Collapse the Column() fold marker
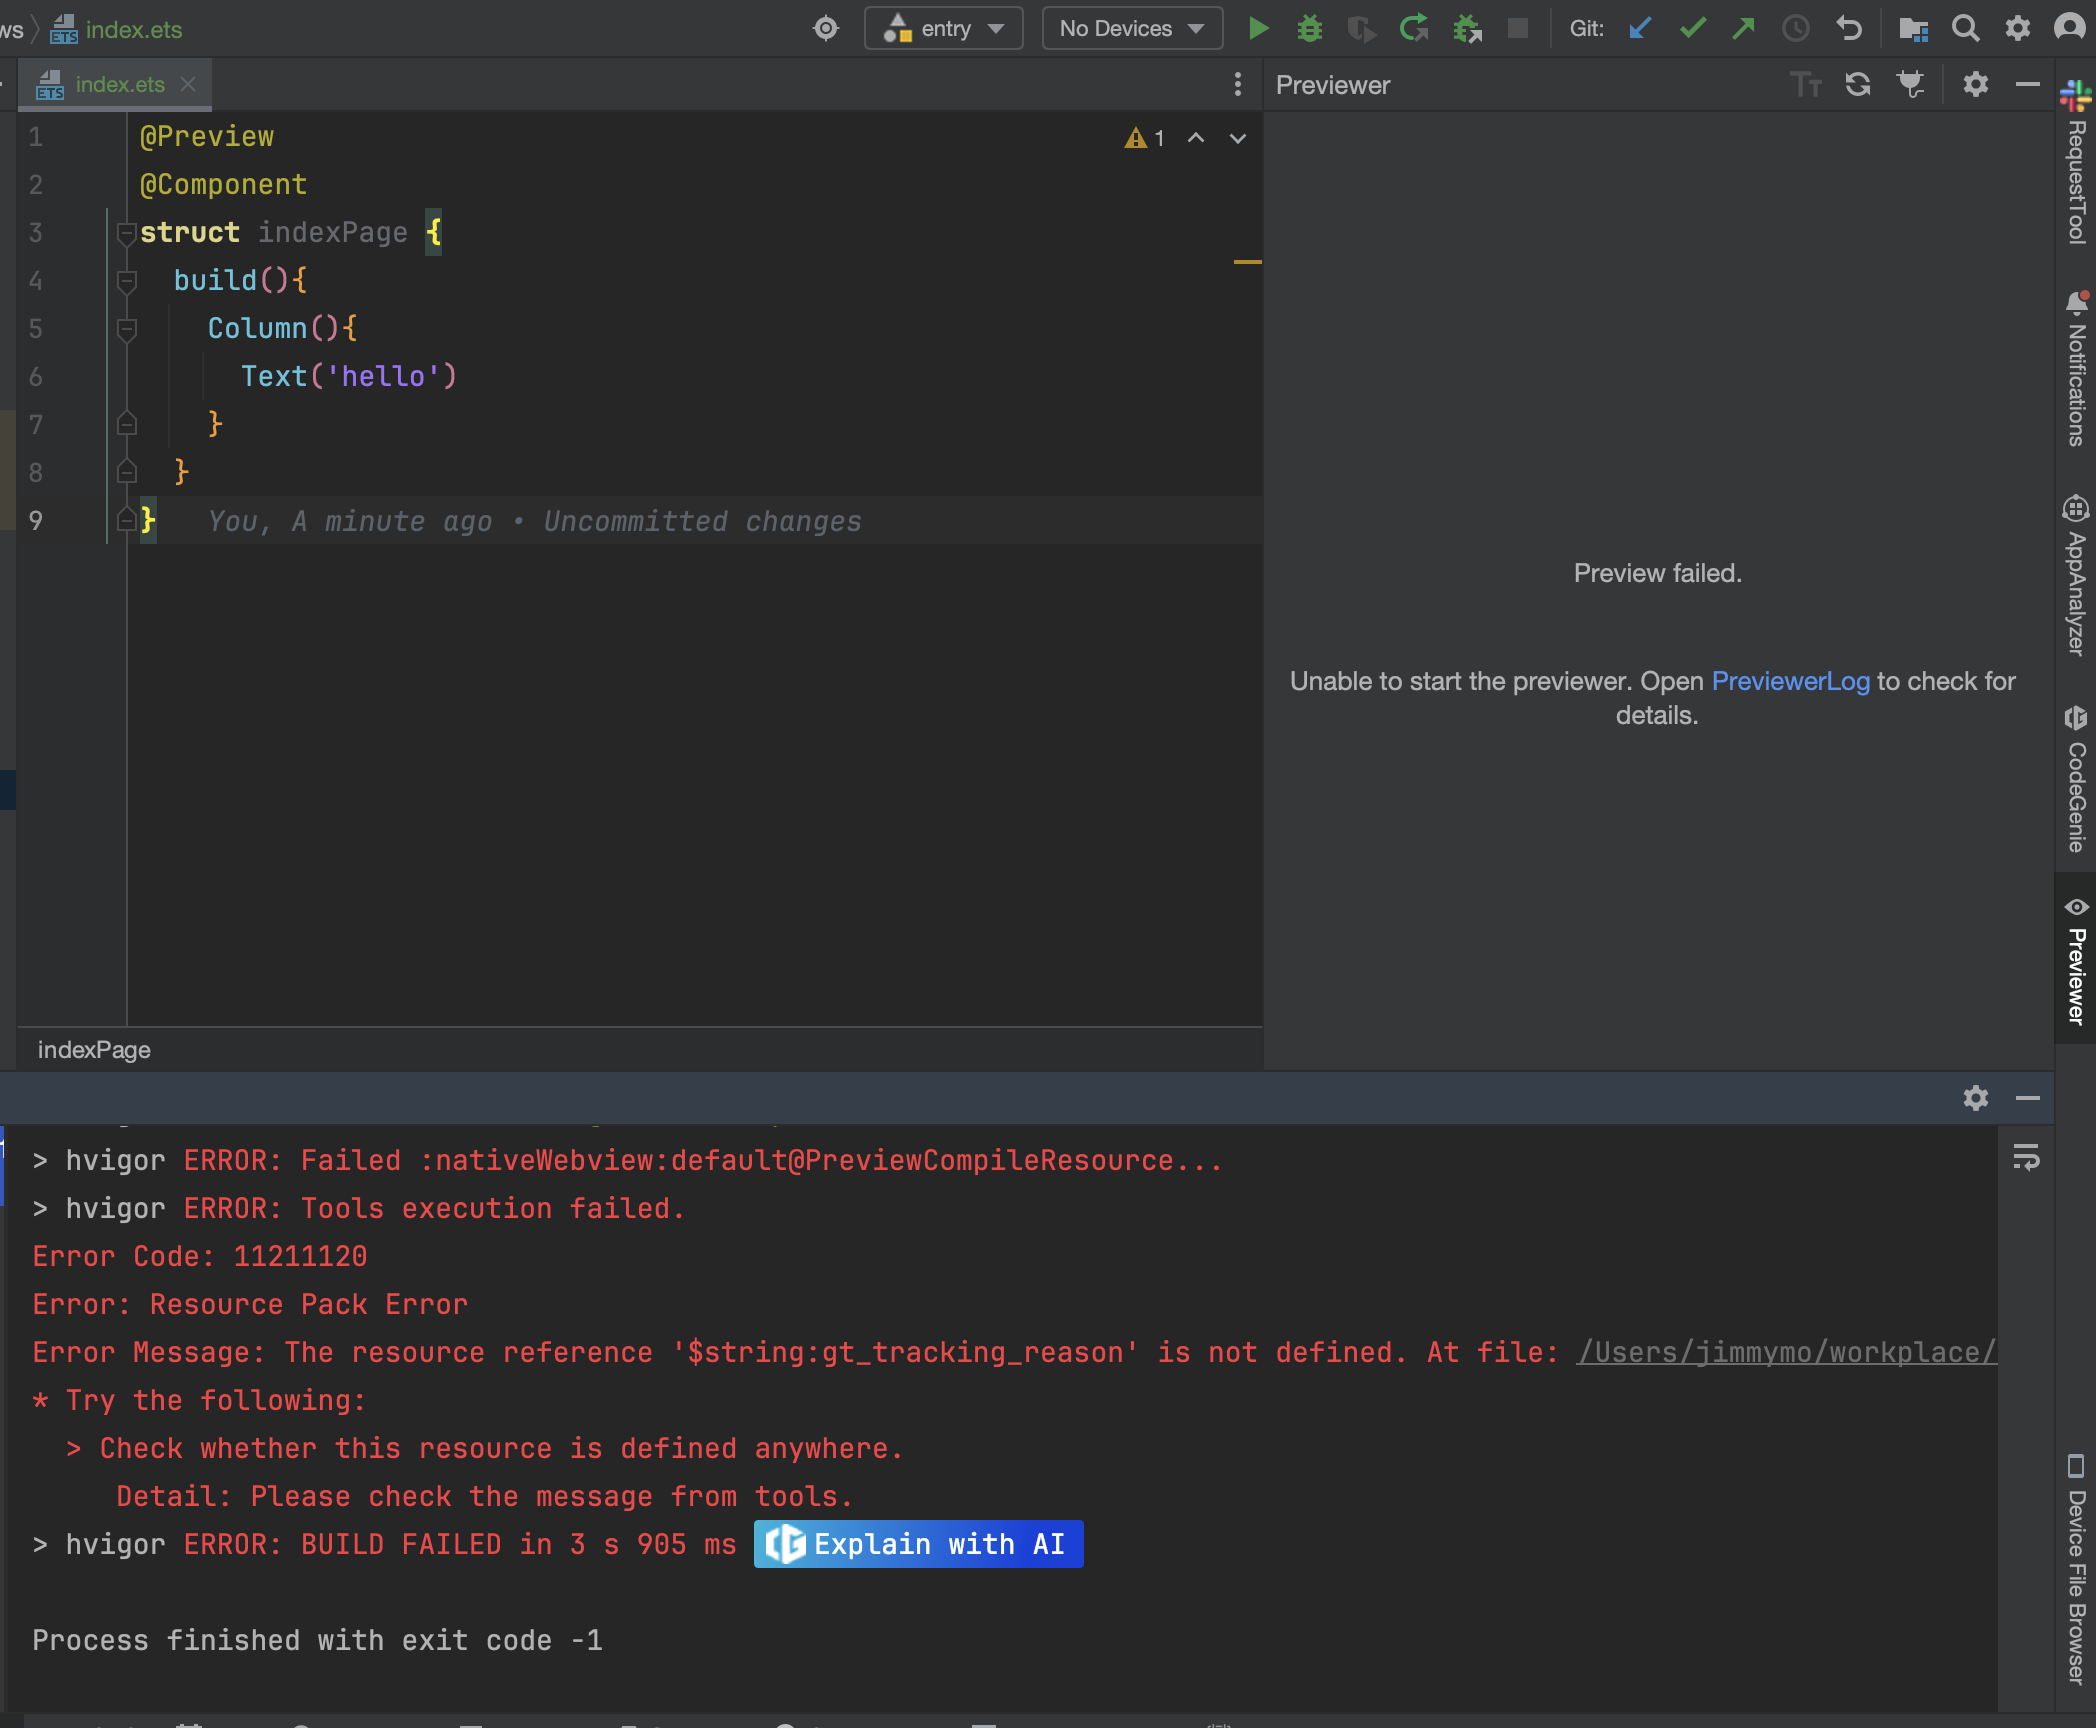2096x1728 pixels. pyautogui.click(x=126, y=329)
